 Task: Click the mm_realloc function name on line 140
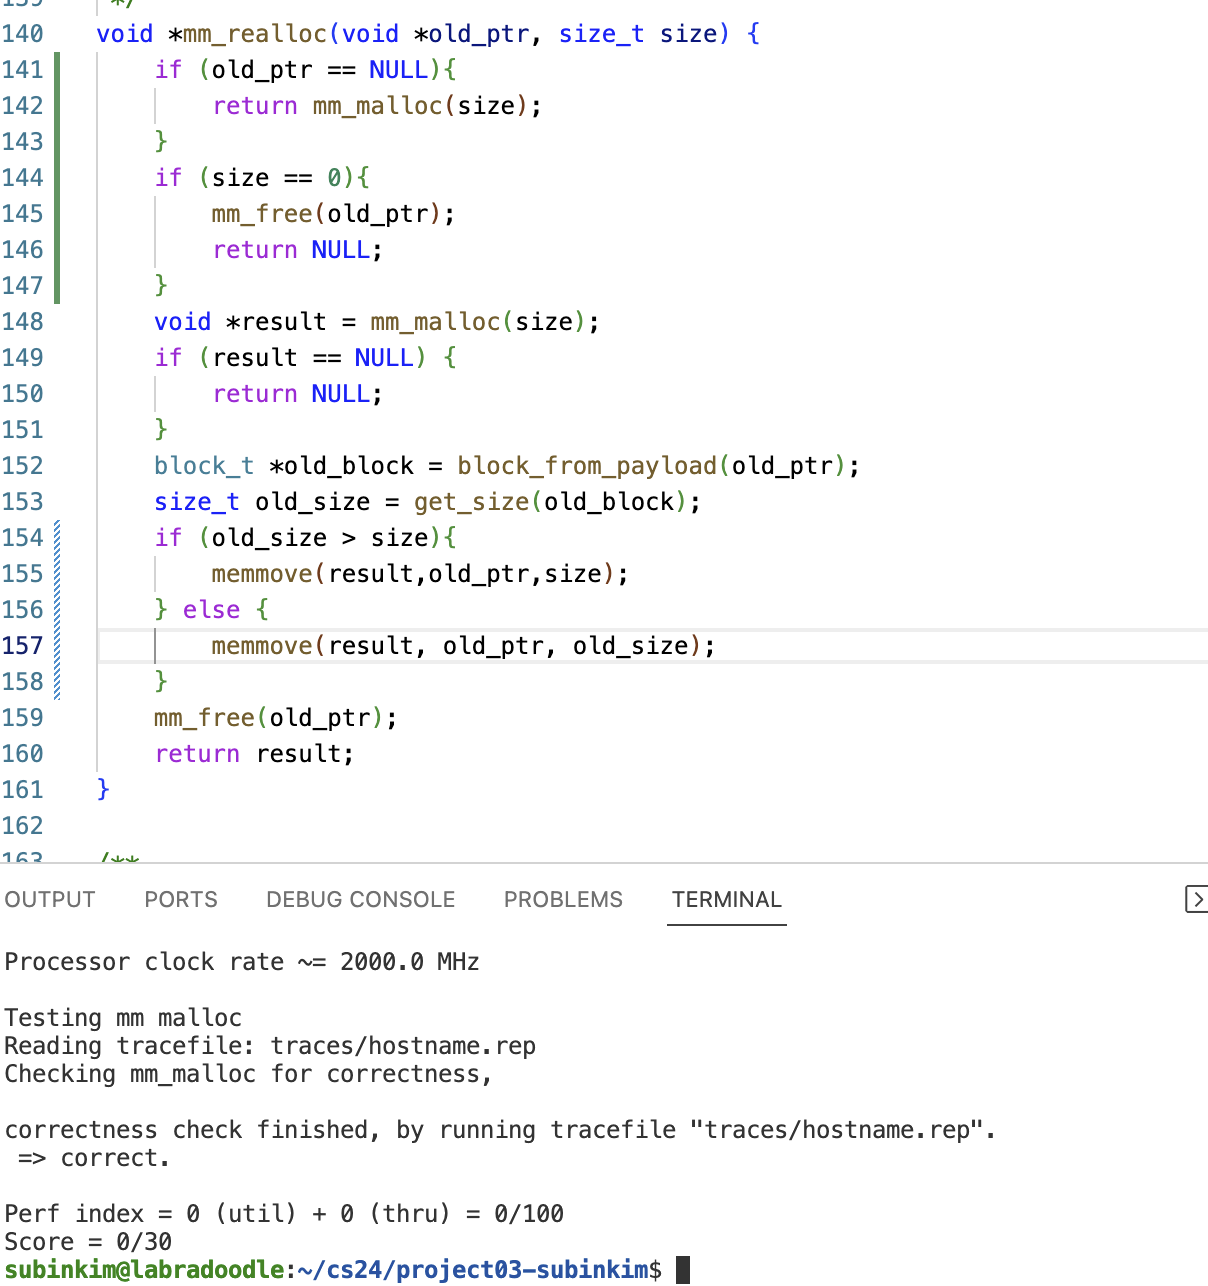tap(255, 34)
